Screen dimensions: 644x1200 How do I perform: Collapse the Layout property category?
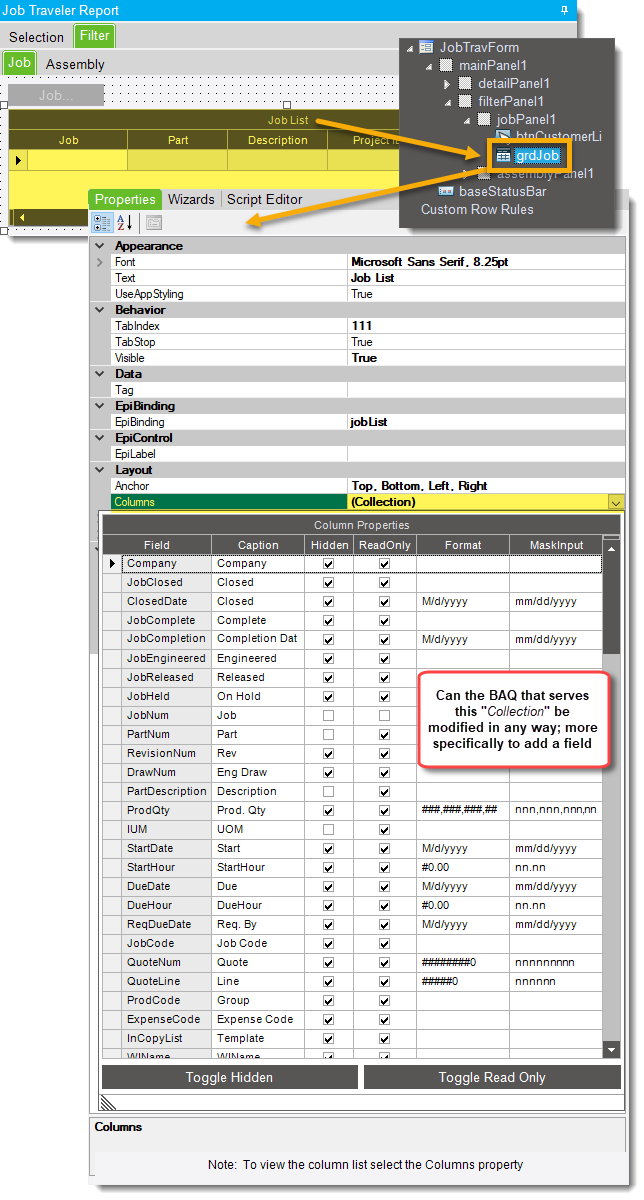tap(99, 470)
